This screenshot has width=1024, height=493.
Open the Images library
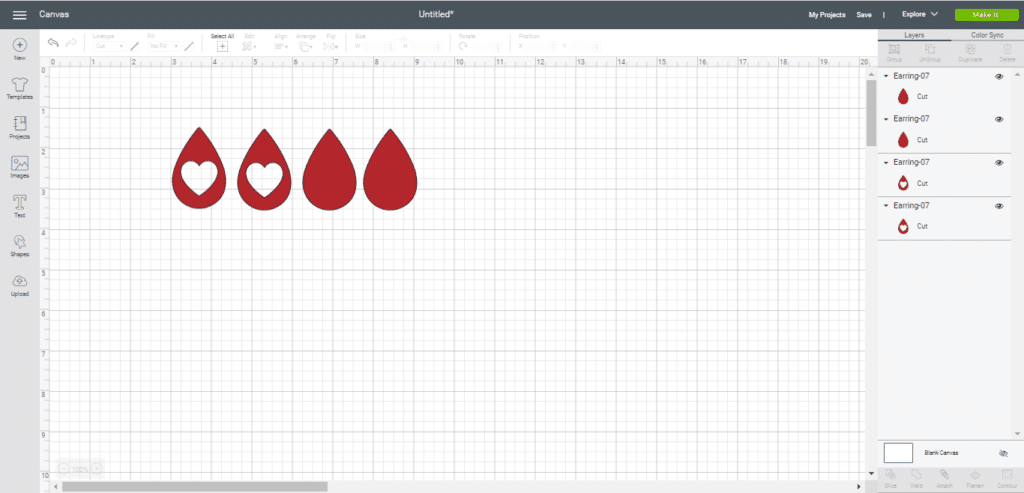pos(19,164)
